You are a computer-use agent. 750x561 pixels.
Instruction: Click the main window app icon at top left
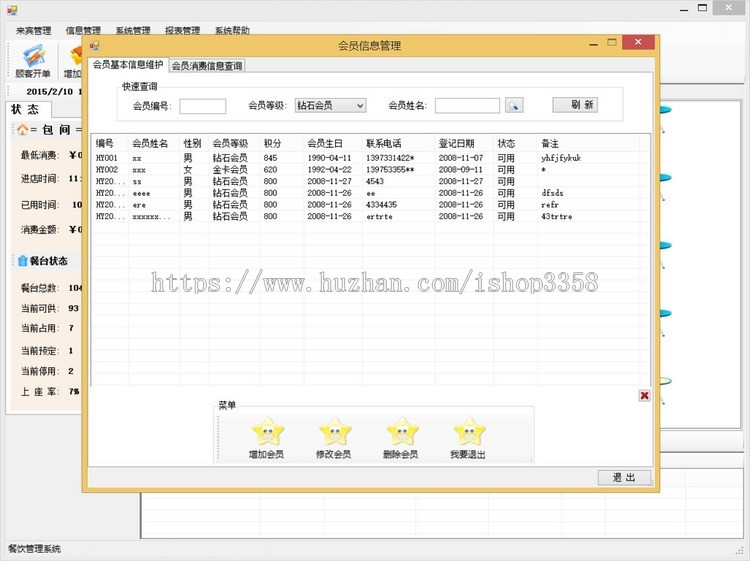click(12, 9)
